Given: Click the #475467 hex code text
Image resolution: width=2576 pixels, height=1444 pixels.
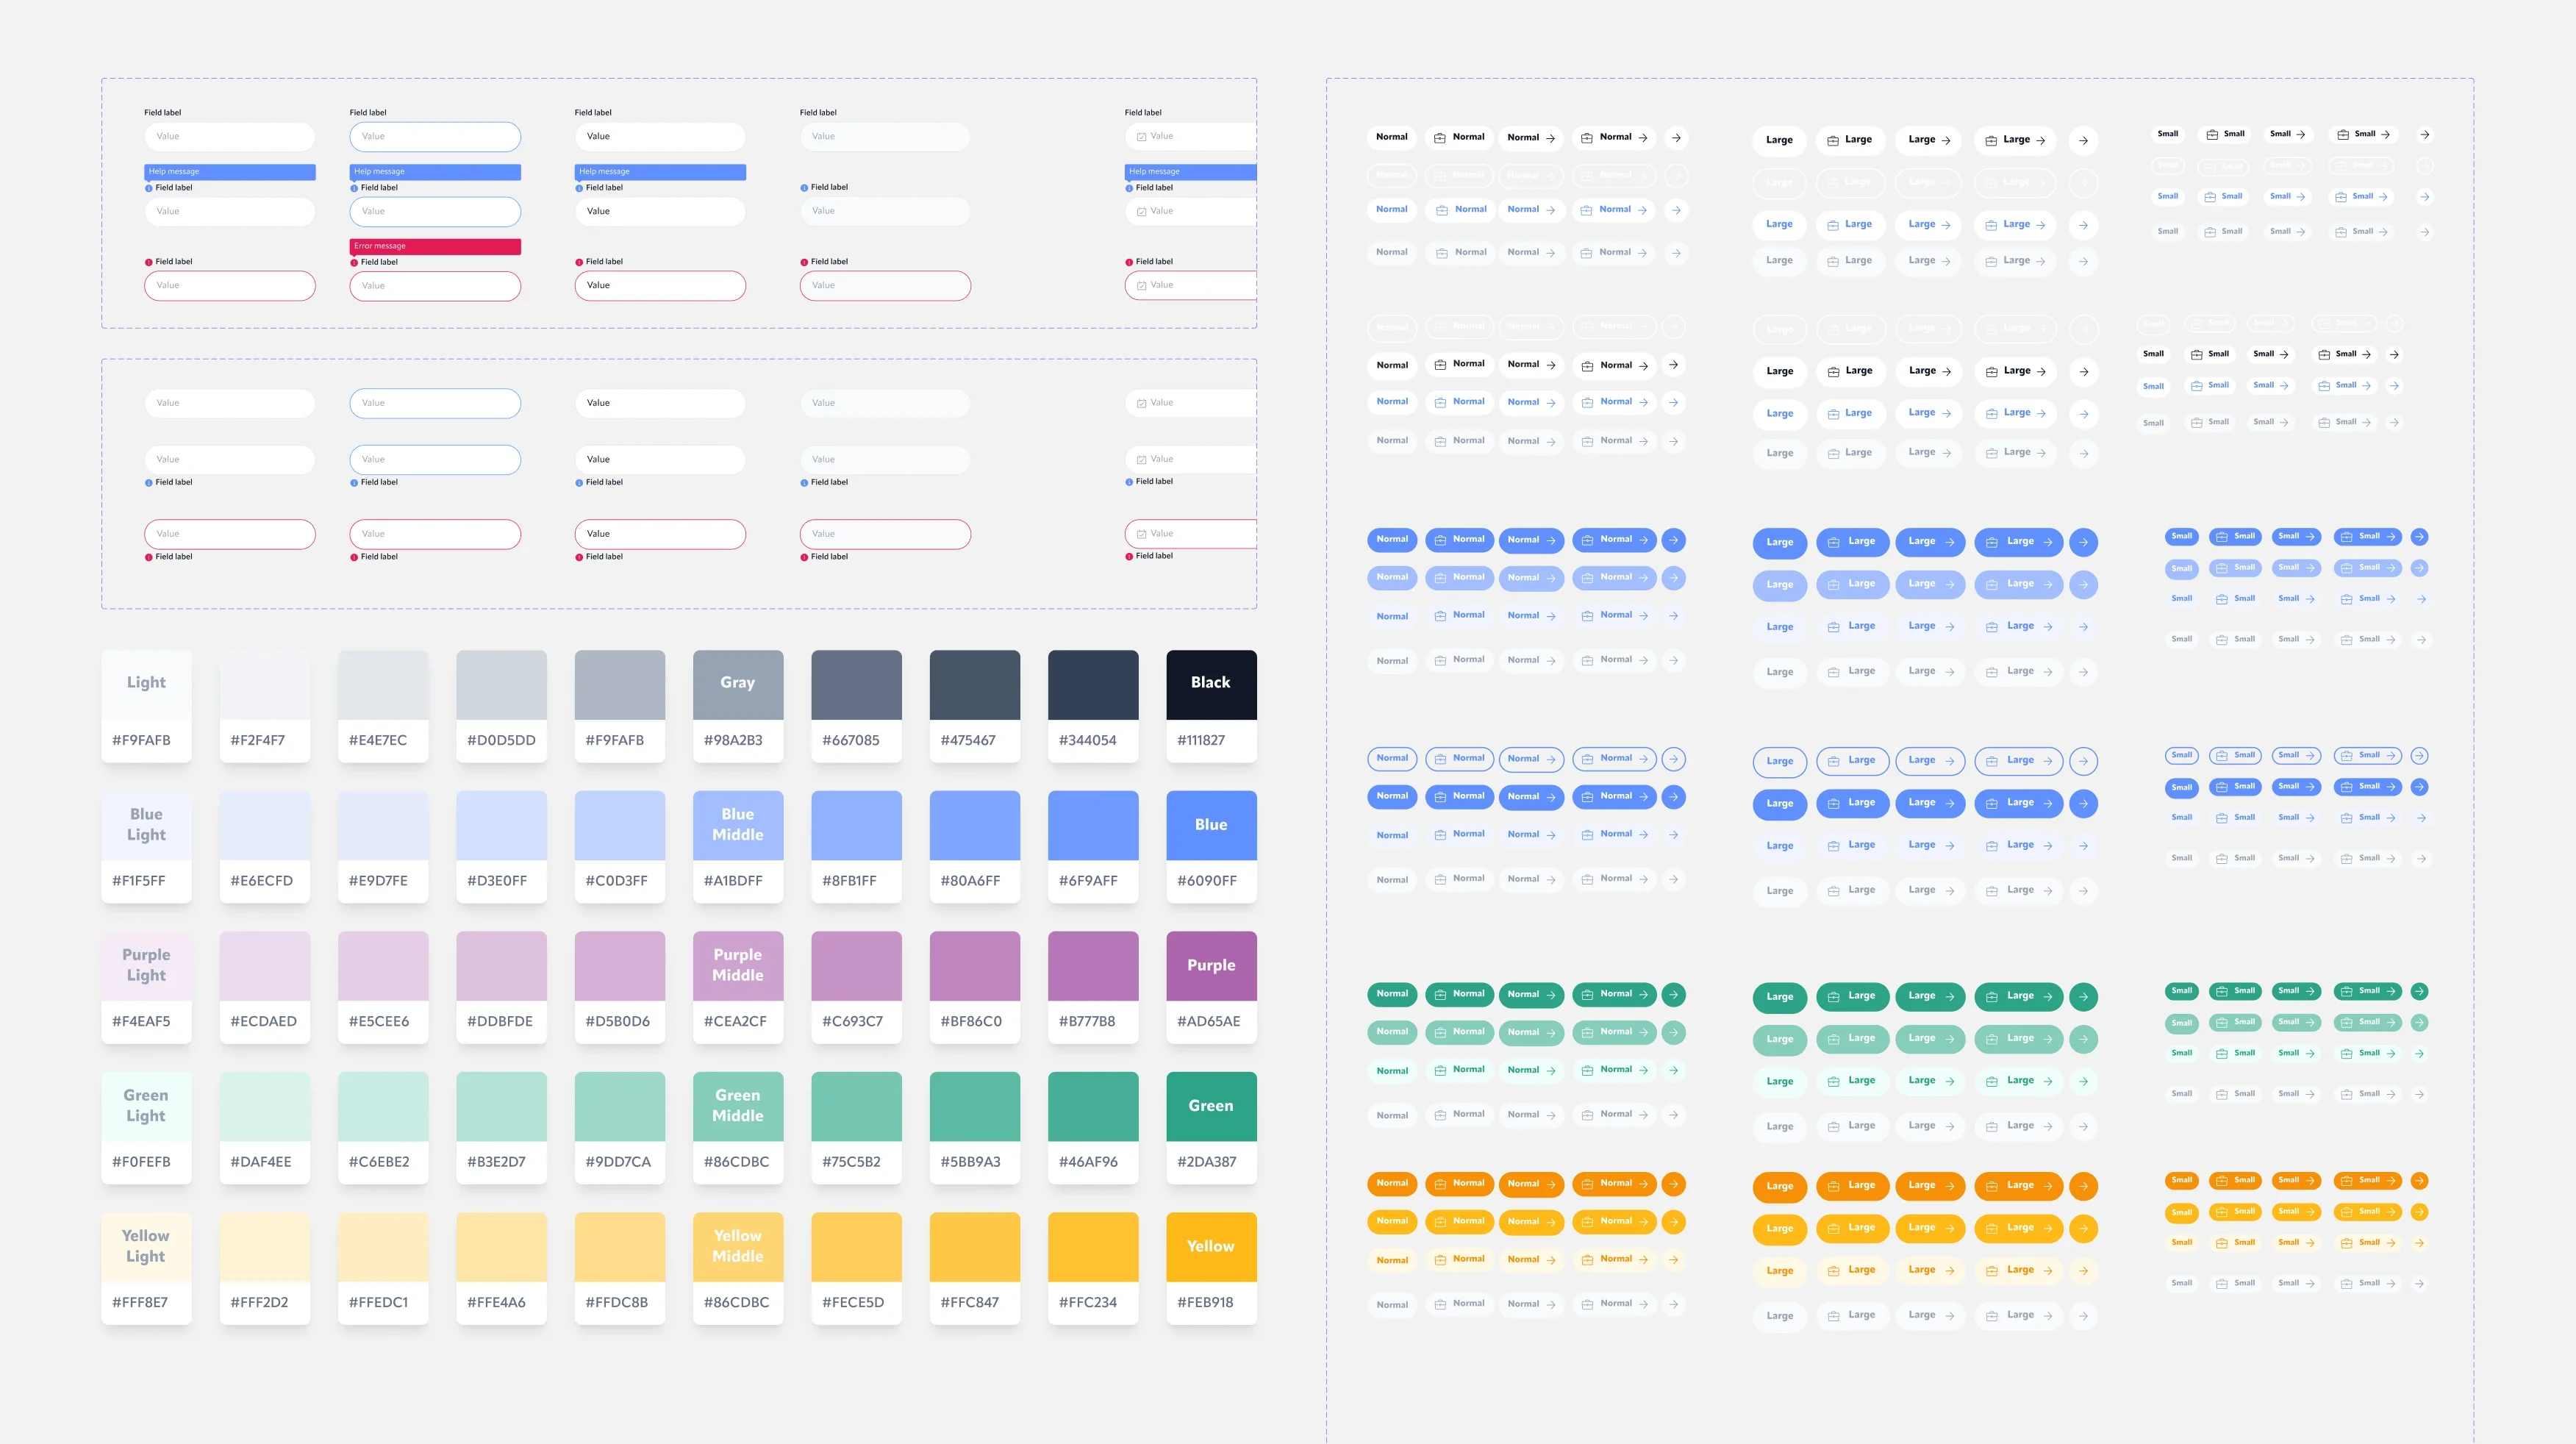Looking at the screenshot, I should 968,741.
